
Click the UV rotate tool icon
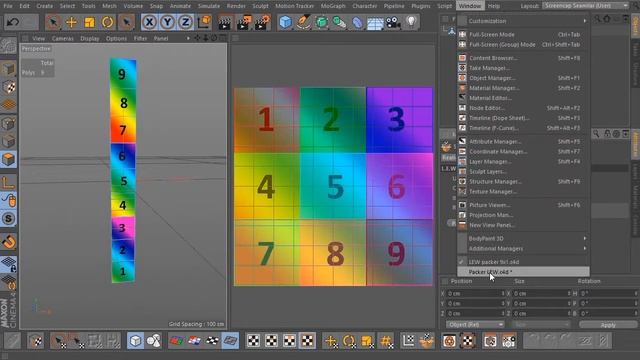click(349, 340)
